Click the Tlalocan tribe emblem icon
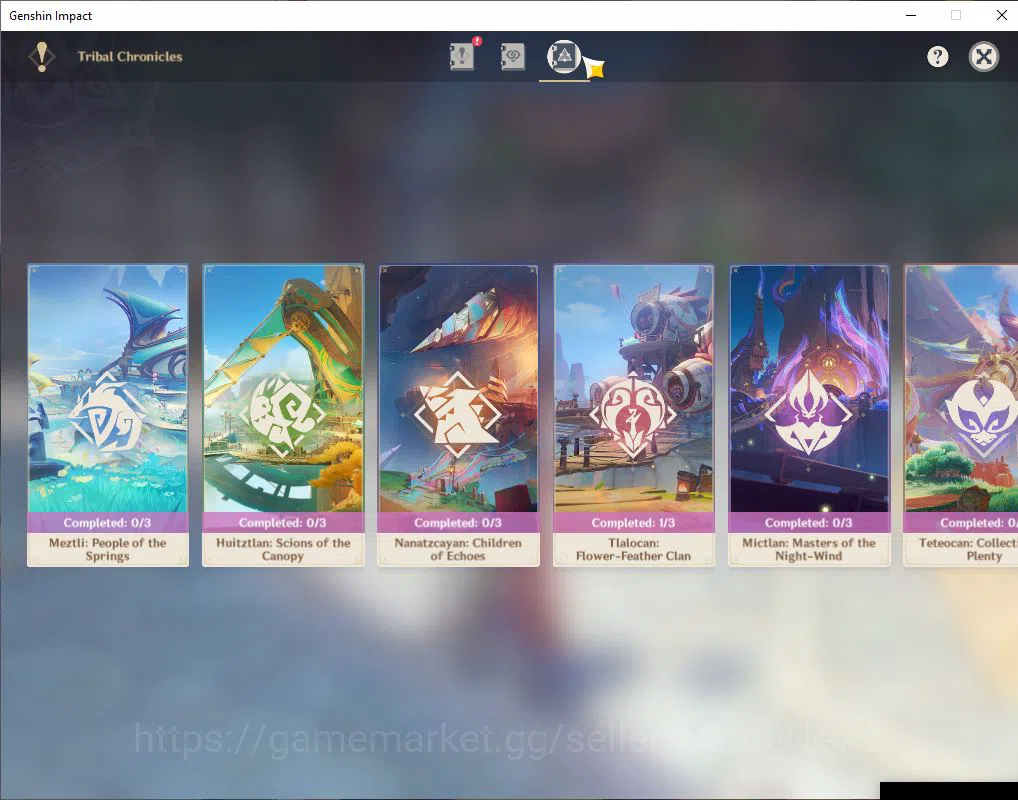The height and width of the screenshot is (800, 1018). [x=634, y=416]
